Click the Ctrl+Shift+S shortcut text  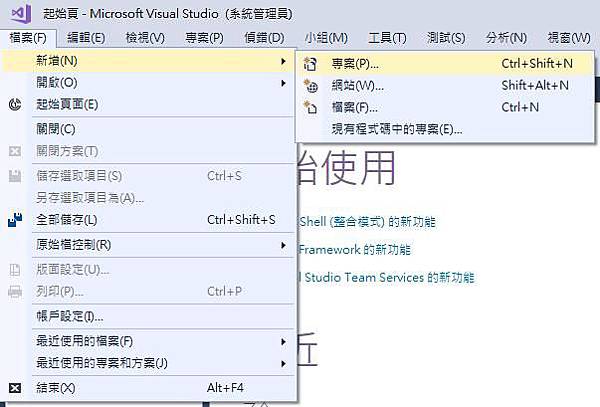(x=241, y=220)
